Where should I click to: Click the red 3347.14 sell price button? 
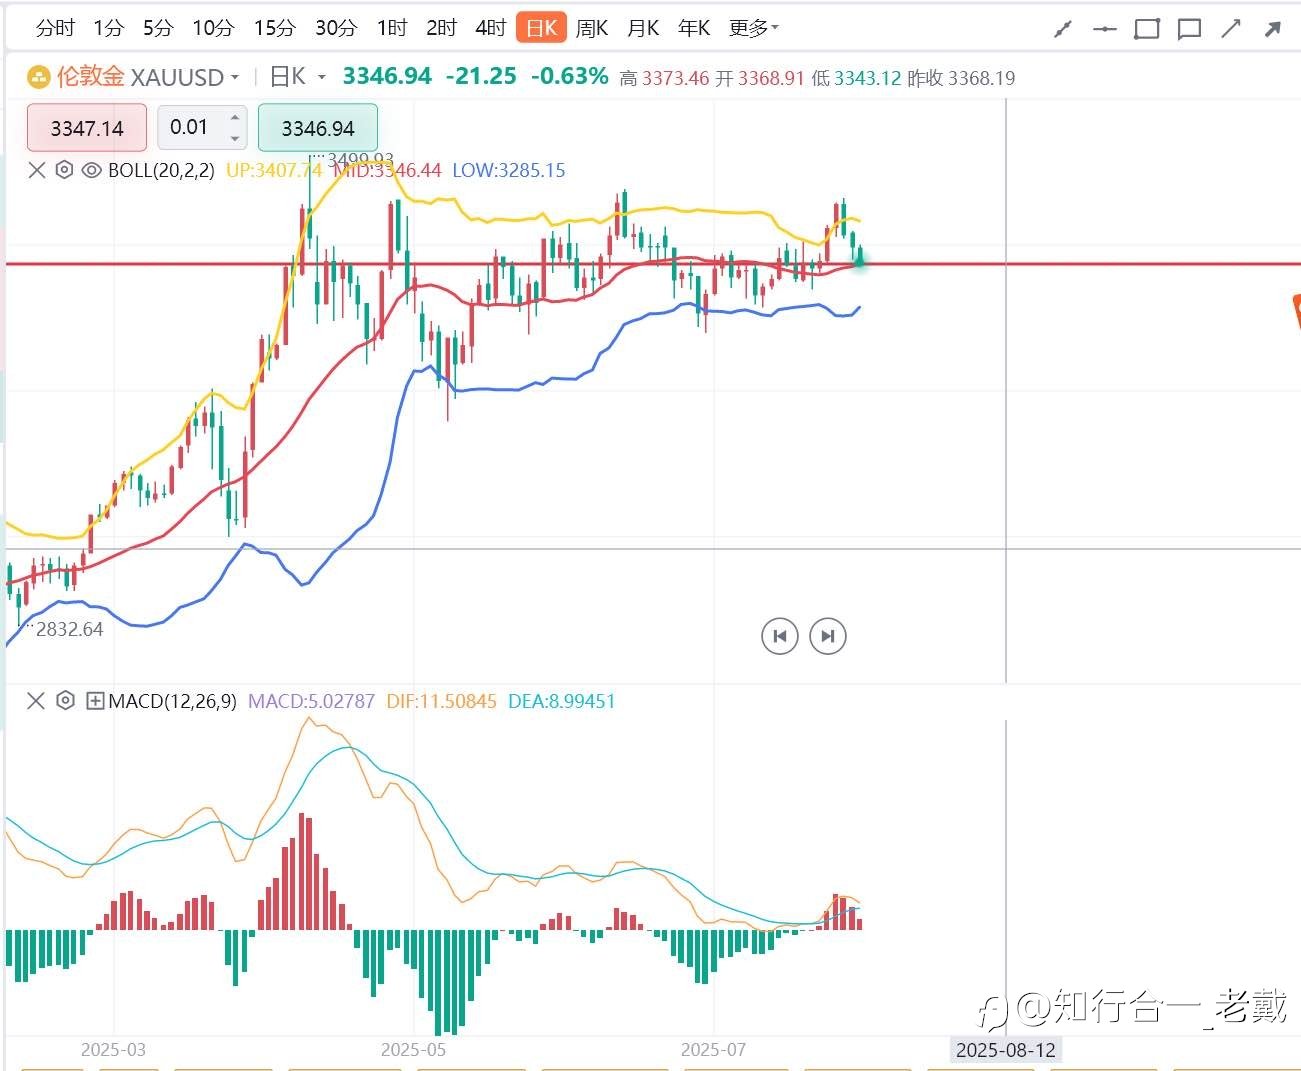[87, 128]
